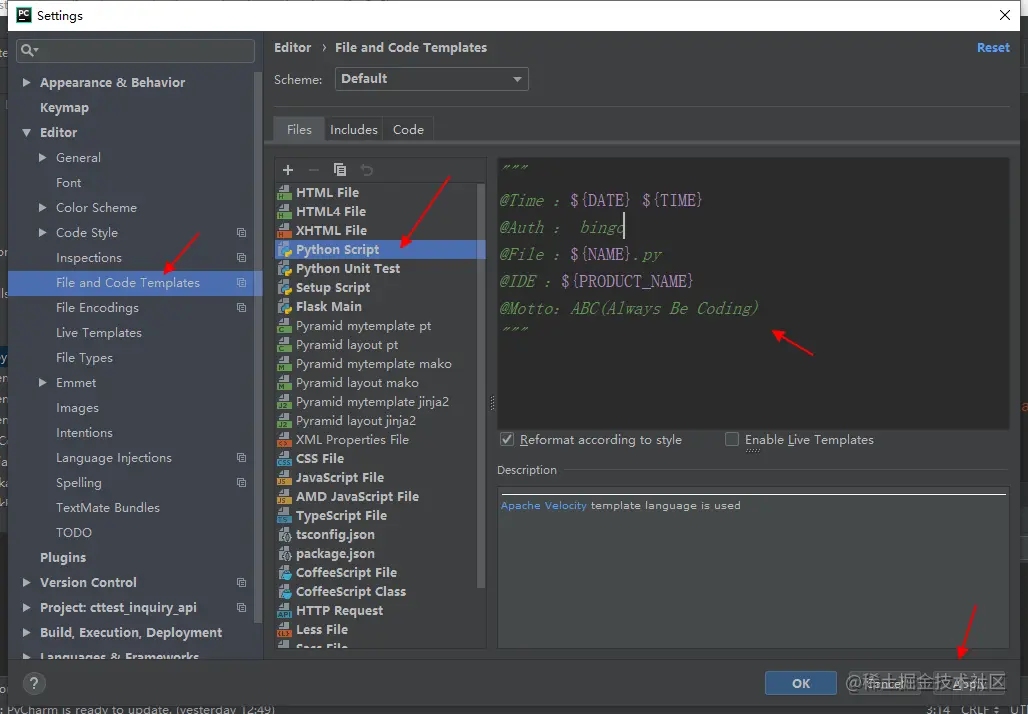
Task: Switch to the Files tab
Action: (x=299, y=130)
